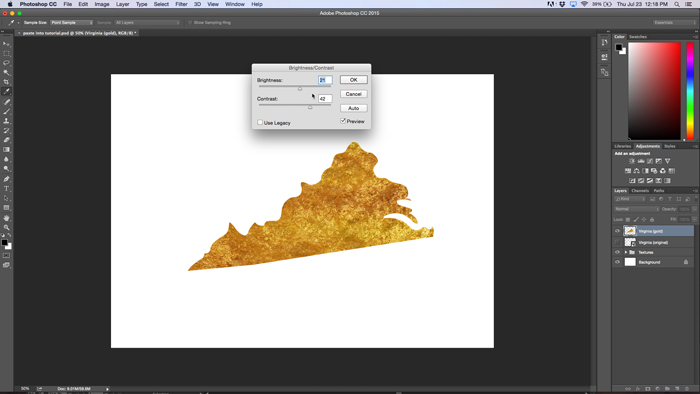
Task: Add a Brightness/Contrast adjustment layer icon
Action: point(632,161)
